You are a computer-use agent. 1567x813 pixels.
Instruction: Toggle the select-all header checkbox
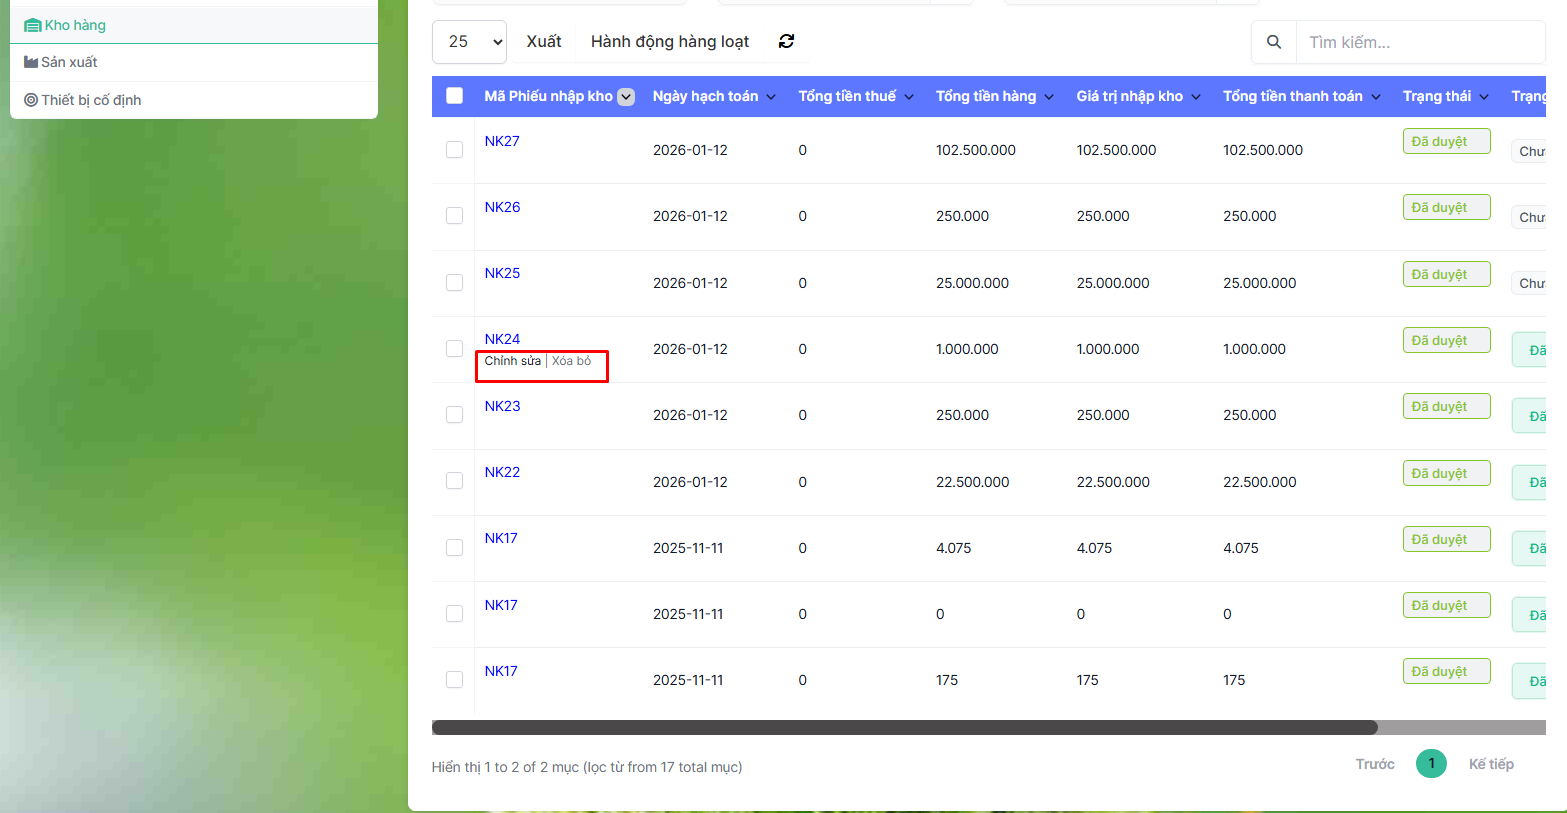point(454,96)
